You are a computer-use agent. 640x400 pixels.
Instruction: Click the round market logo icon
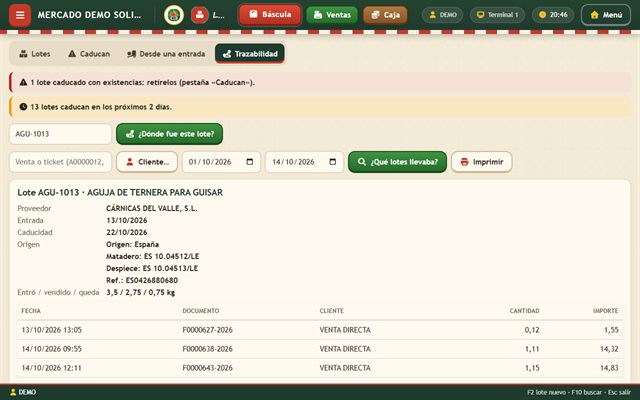pos(174,15)
